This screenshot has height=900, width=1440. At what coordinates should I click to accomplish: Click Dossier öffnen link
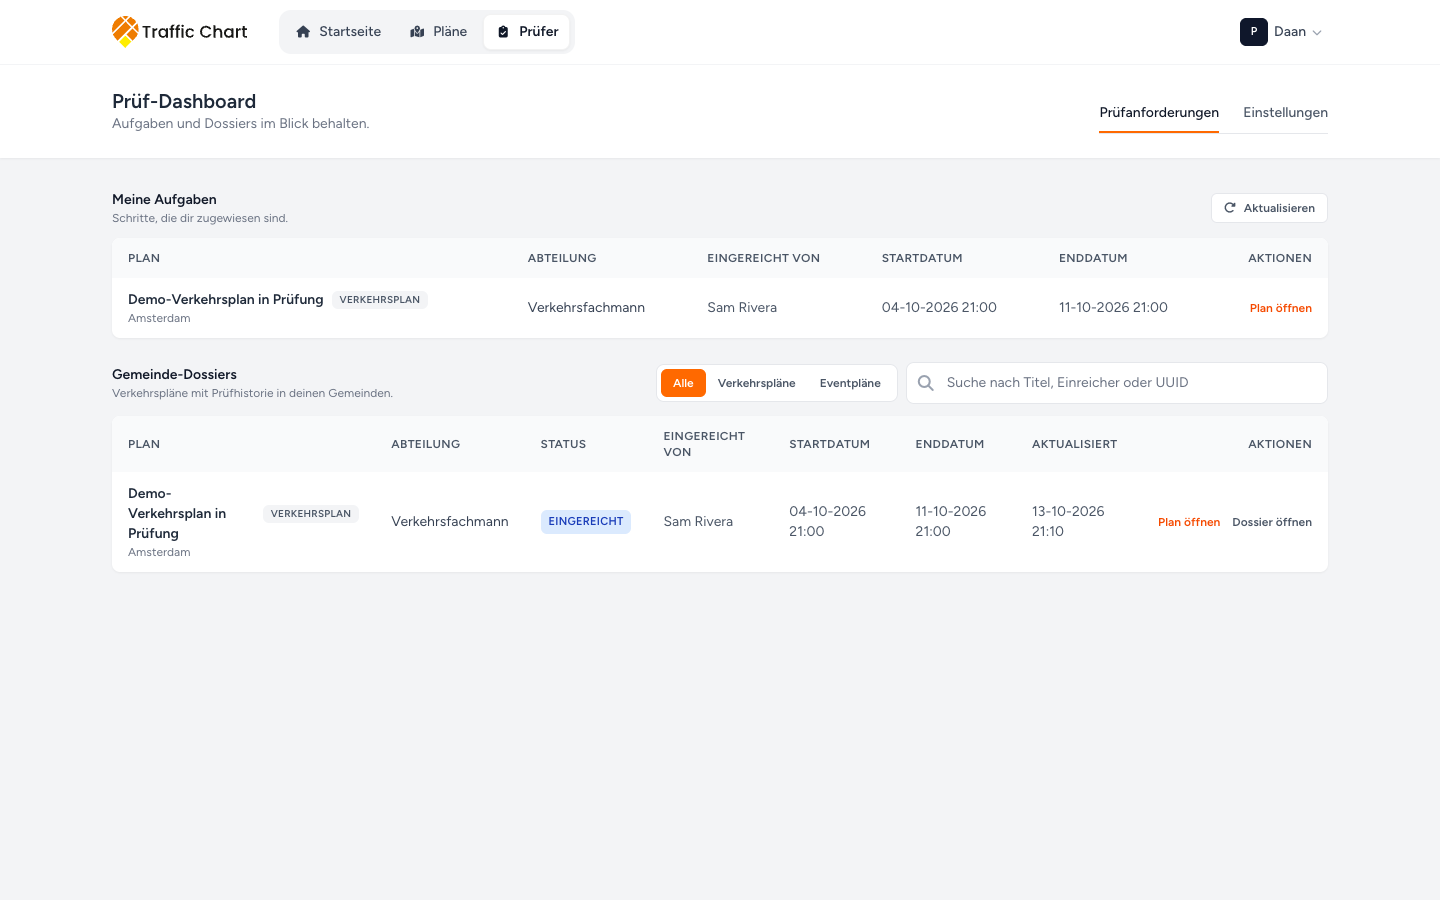1272,522
